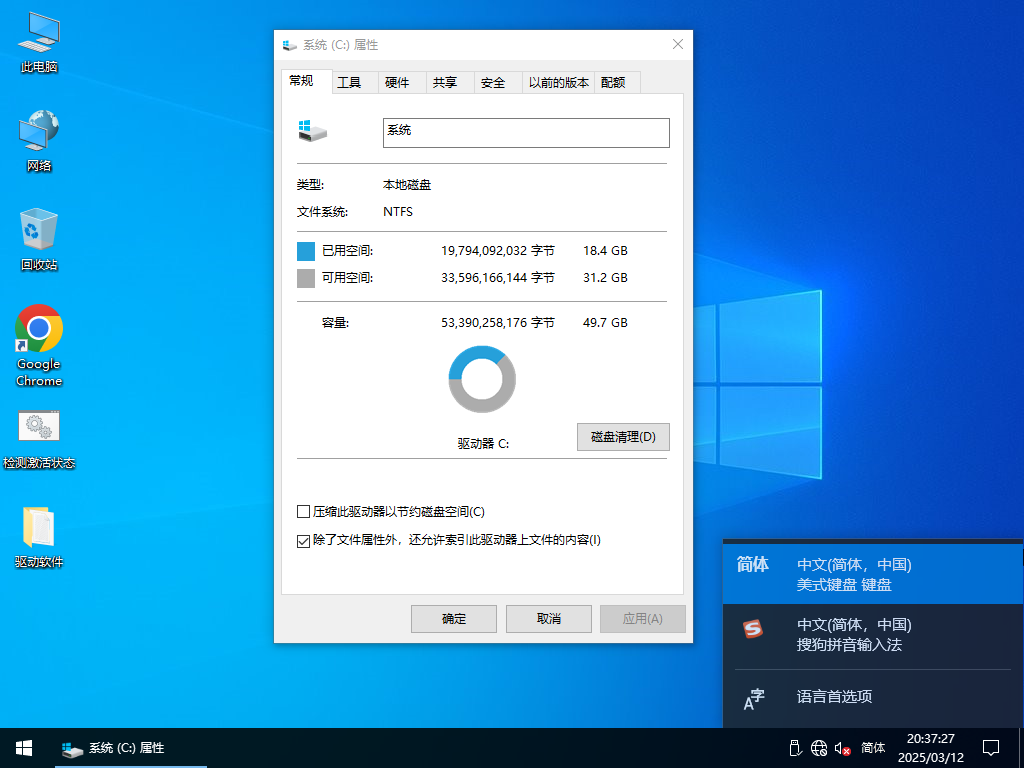Open the 回收站 recycle bin icon
Screen dimensions: 1024x768
(x=39, y=230)
